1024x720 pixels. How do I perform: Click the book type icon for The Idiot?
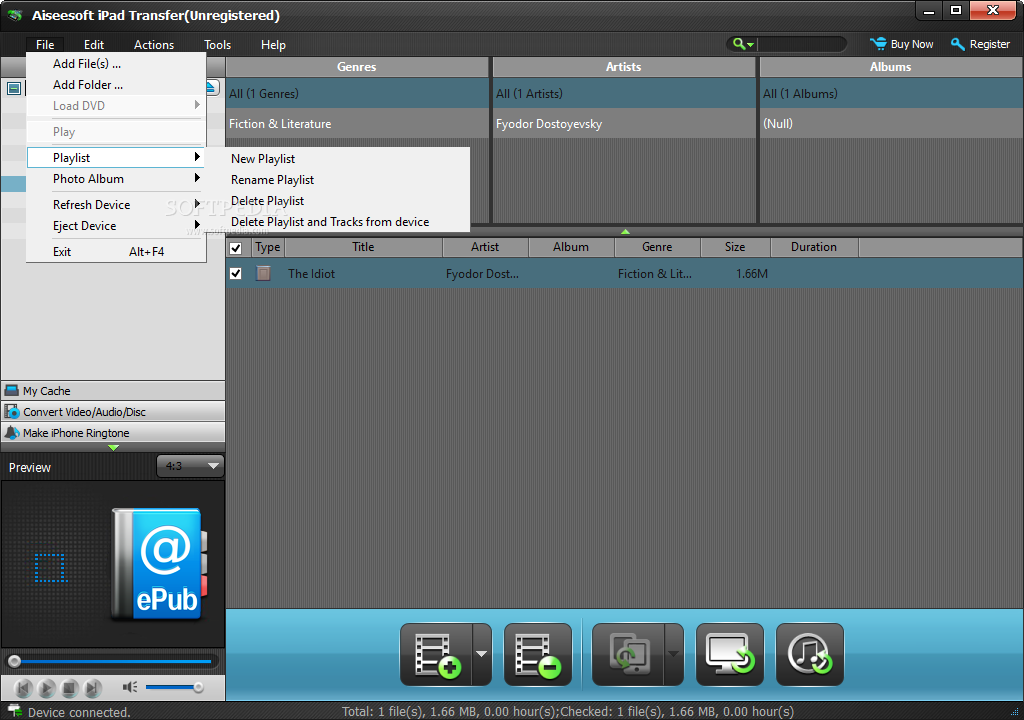coord(263,274)
